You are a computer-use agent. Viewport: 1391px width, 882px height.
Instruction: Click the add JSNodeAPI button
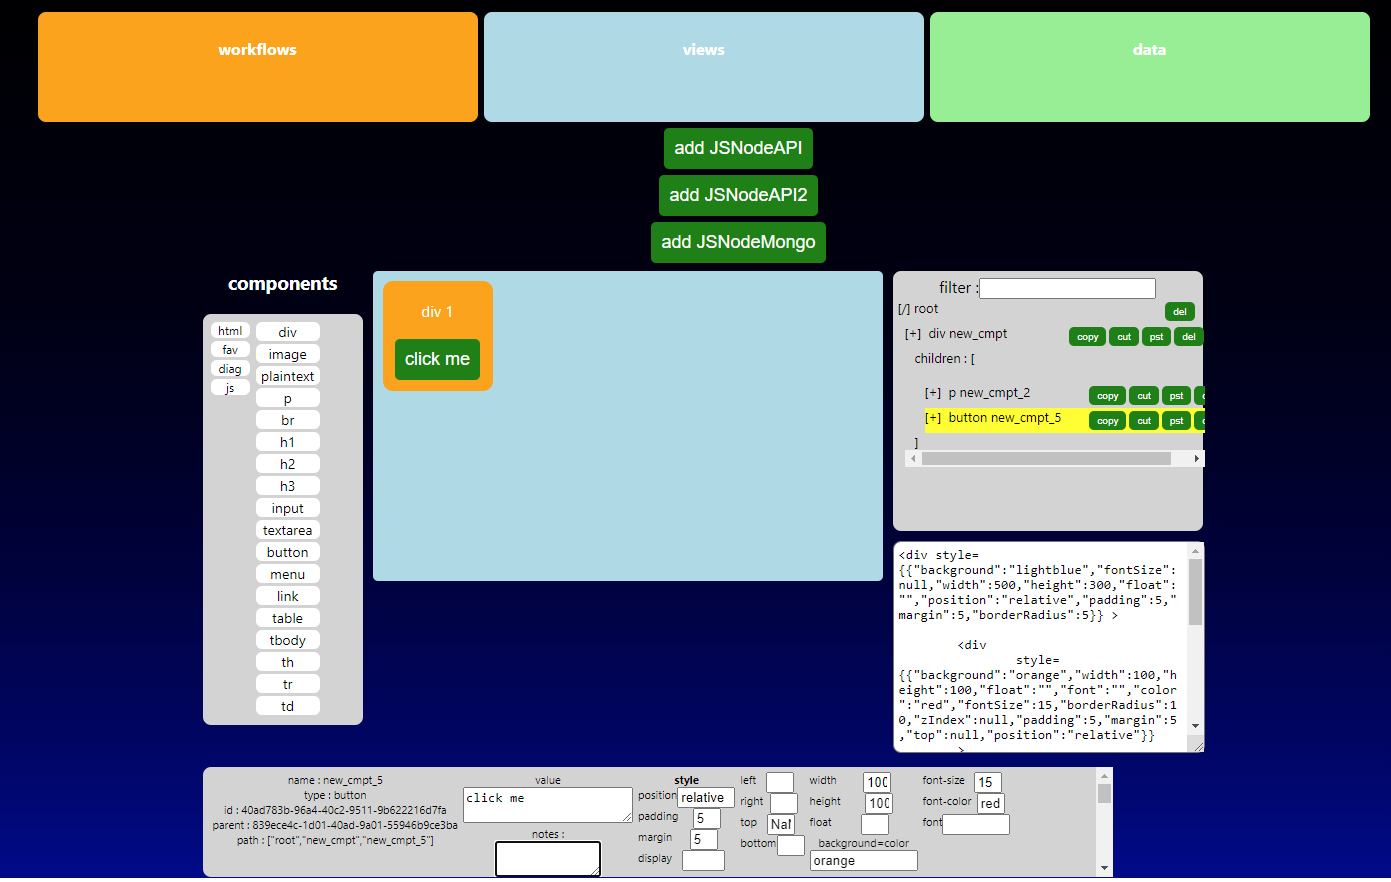(x=738, y=148)
